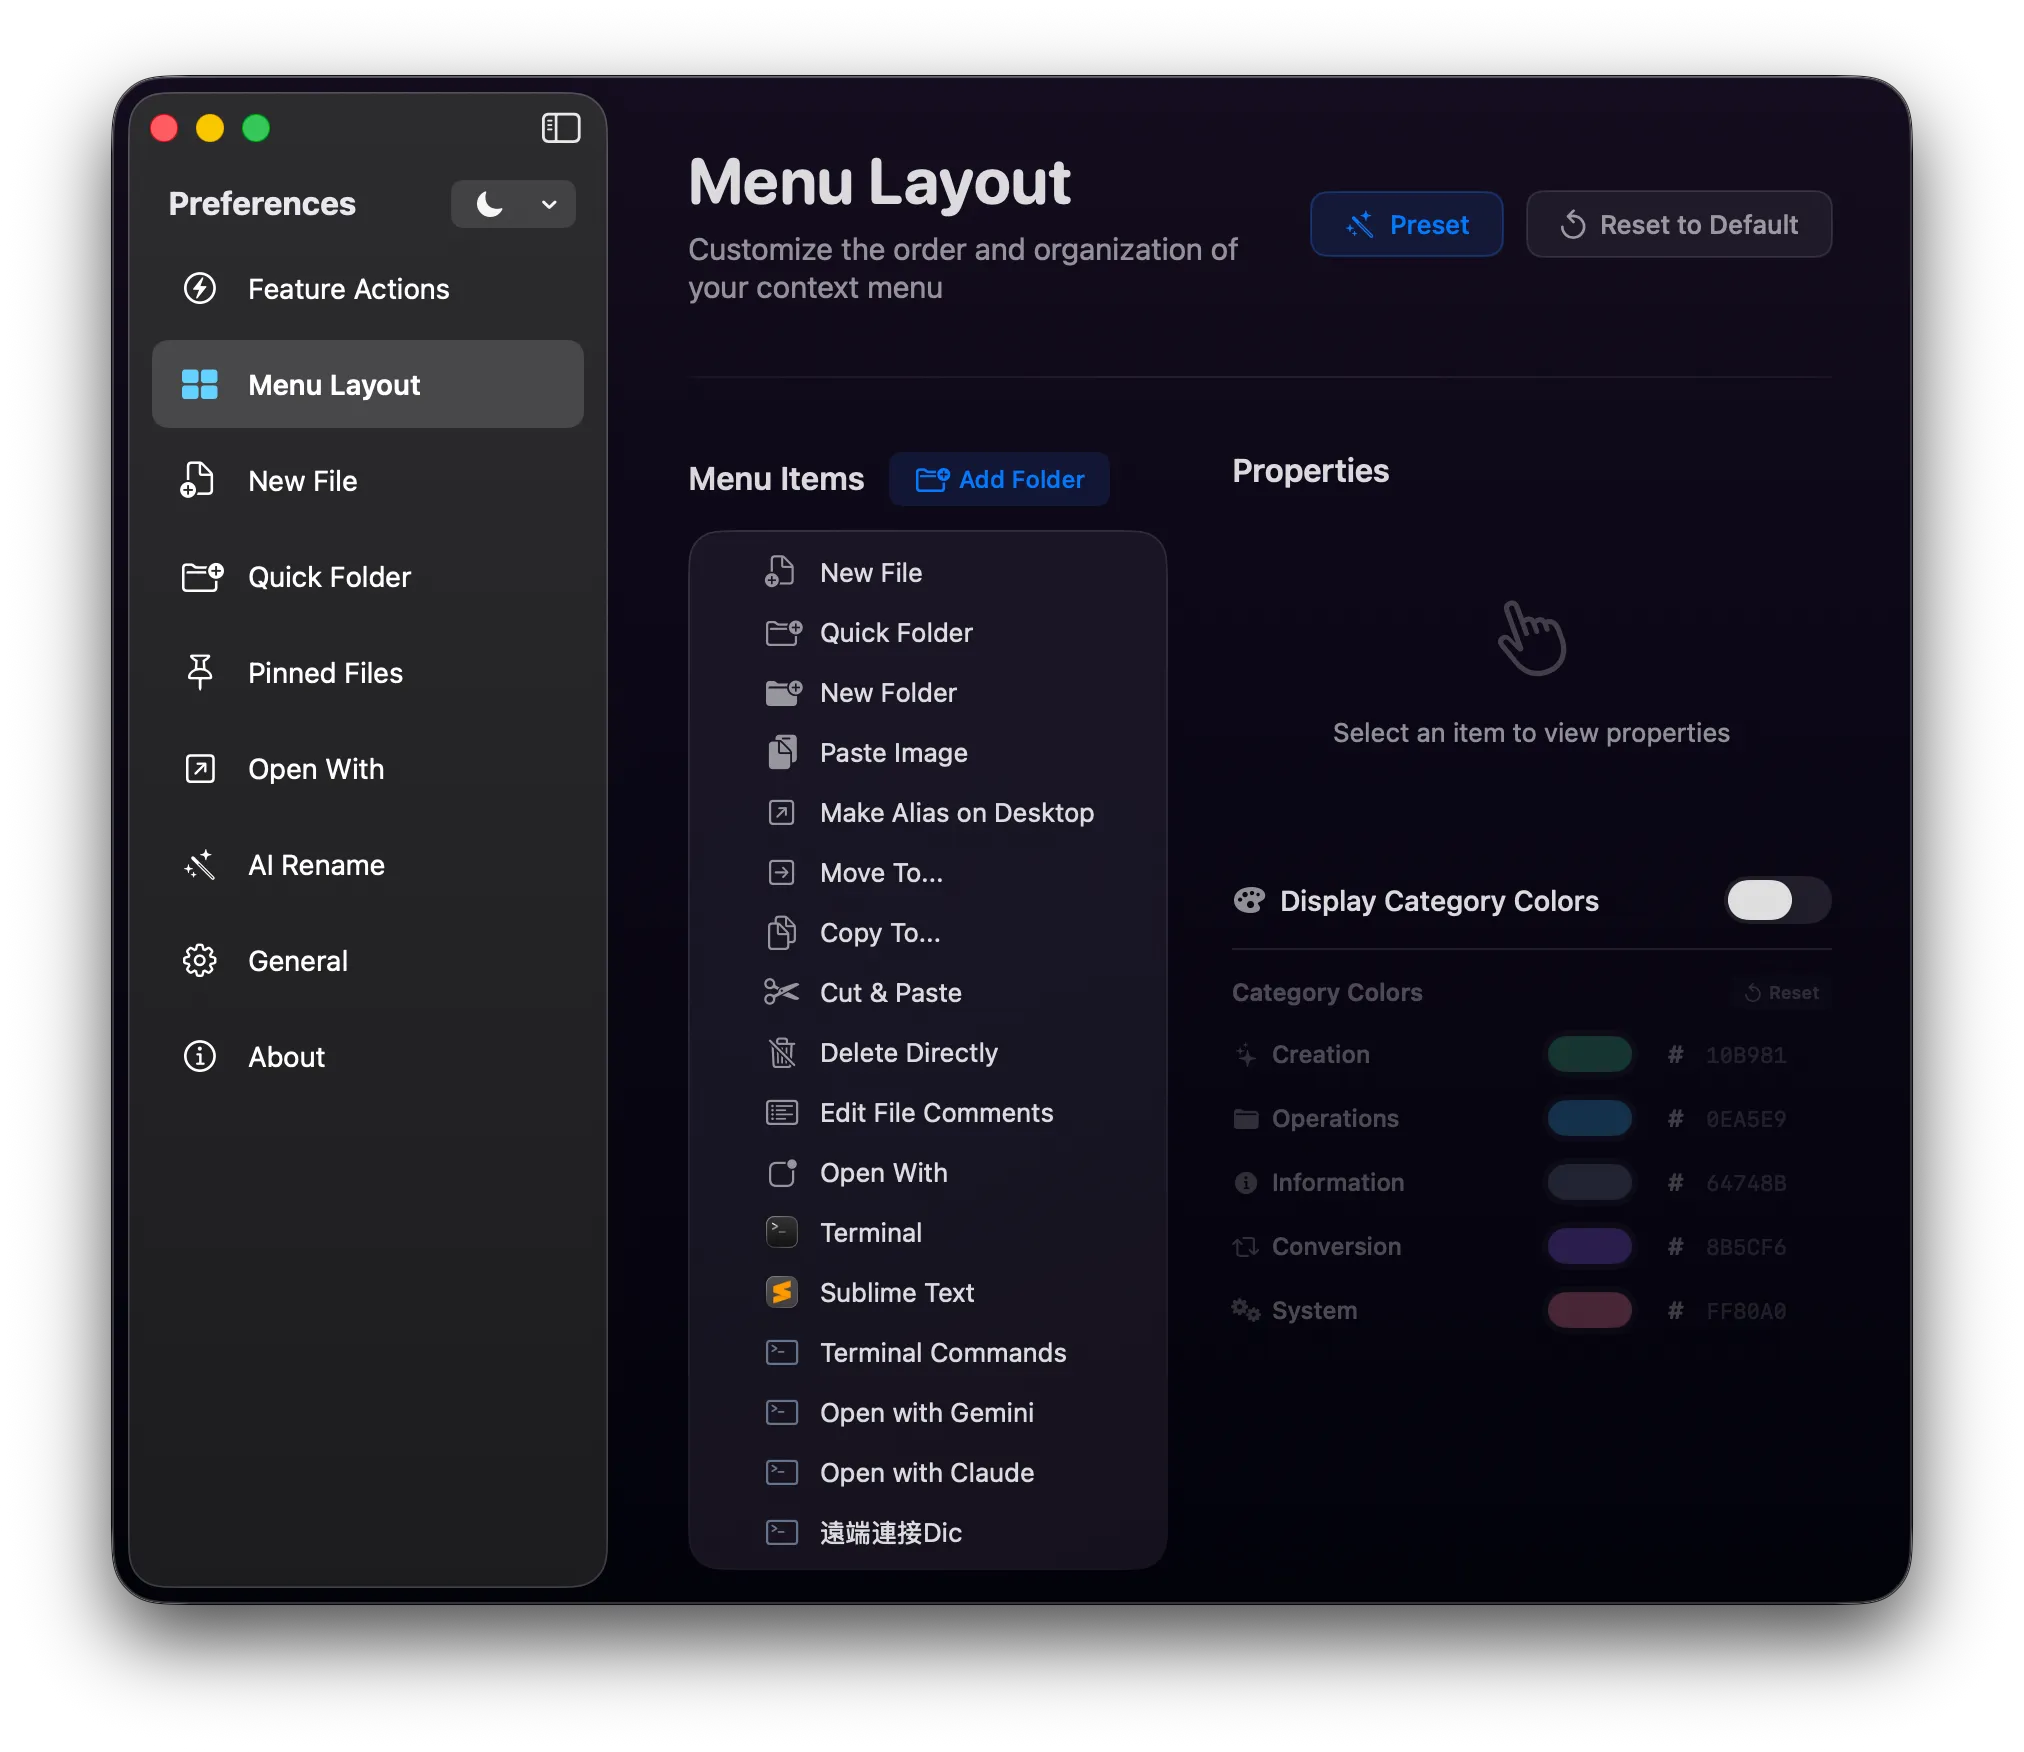This screenshot has width=2024, height=1752.
Task: Click the 遠端連接Dic item icon
Action: click(782, 1532)
